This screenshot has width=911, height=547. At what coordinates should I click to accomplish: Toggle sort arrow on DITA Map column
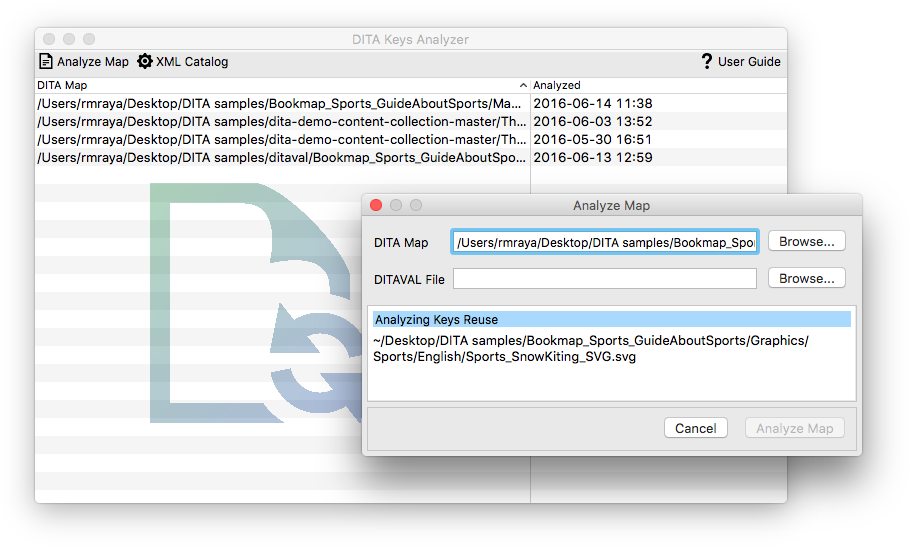click(x=523, y=85)
